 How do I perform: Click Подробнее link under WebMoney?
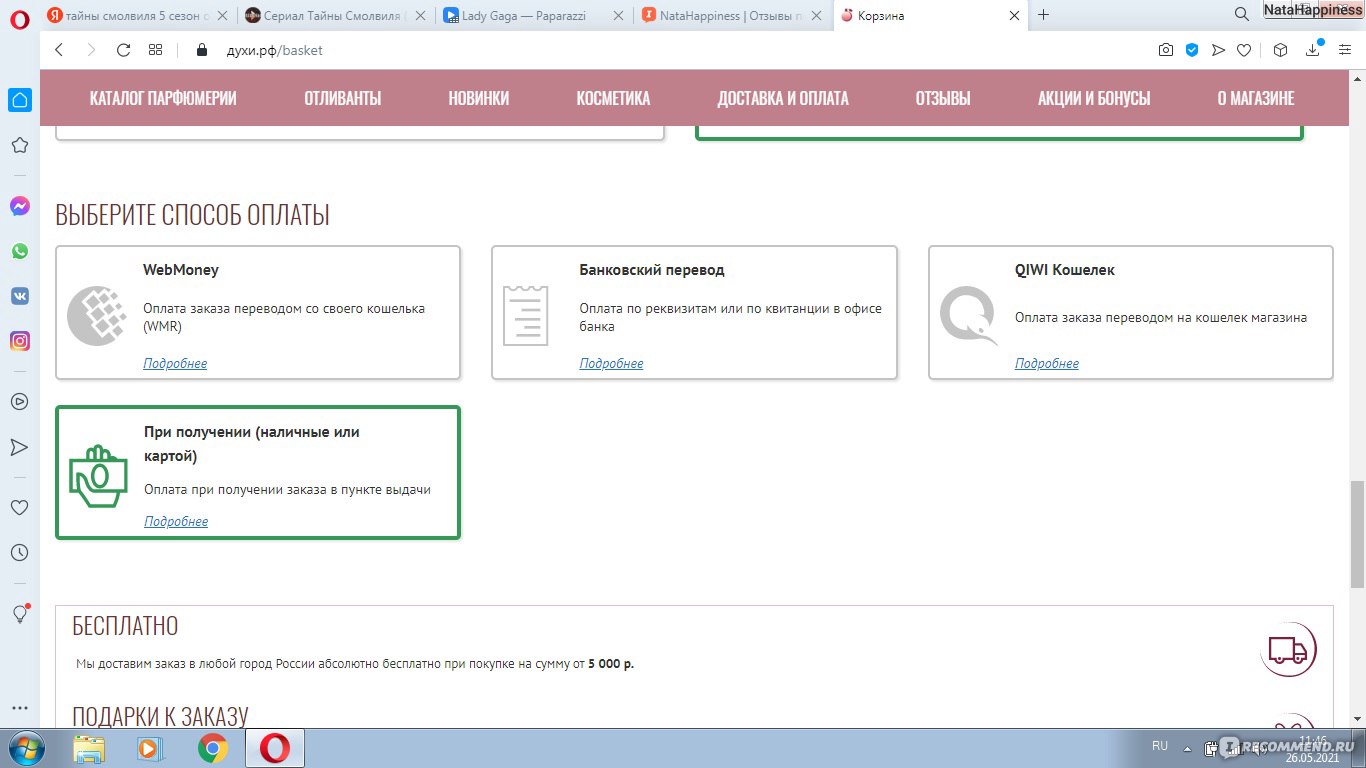175,363
